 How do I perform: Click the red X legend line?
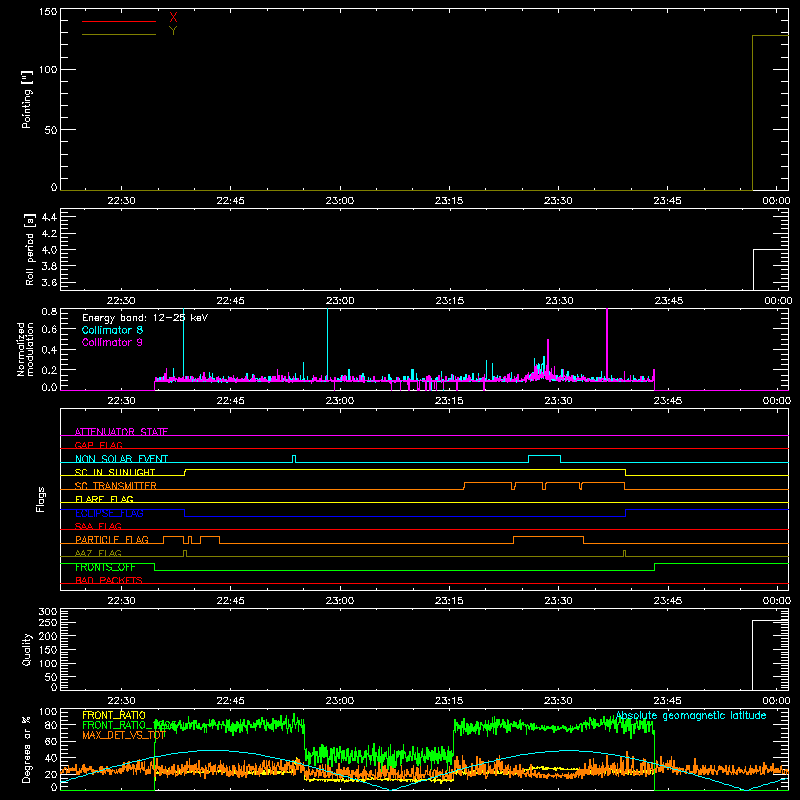[119, 21]
